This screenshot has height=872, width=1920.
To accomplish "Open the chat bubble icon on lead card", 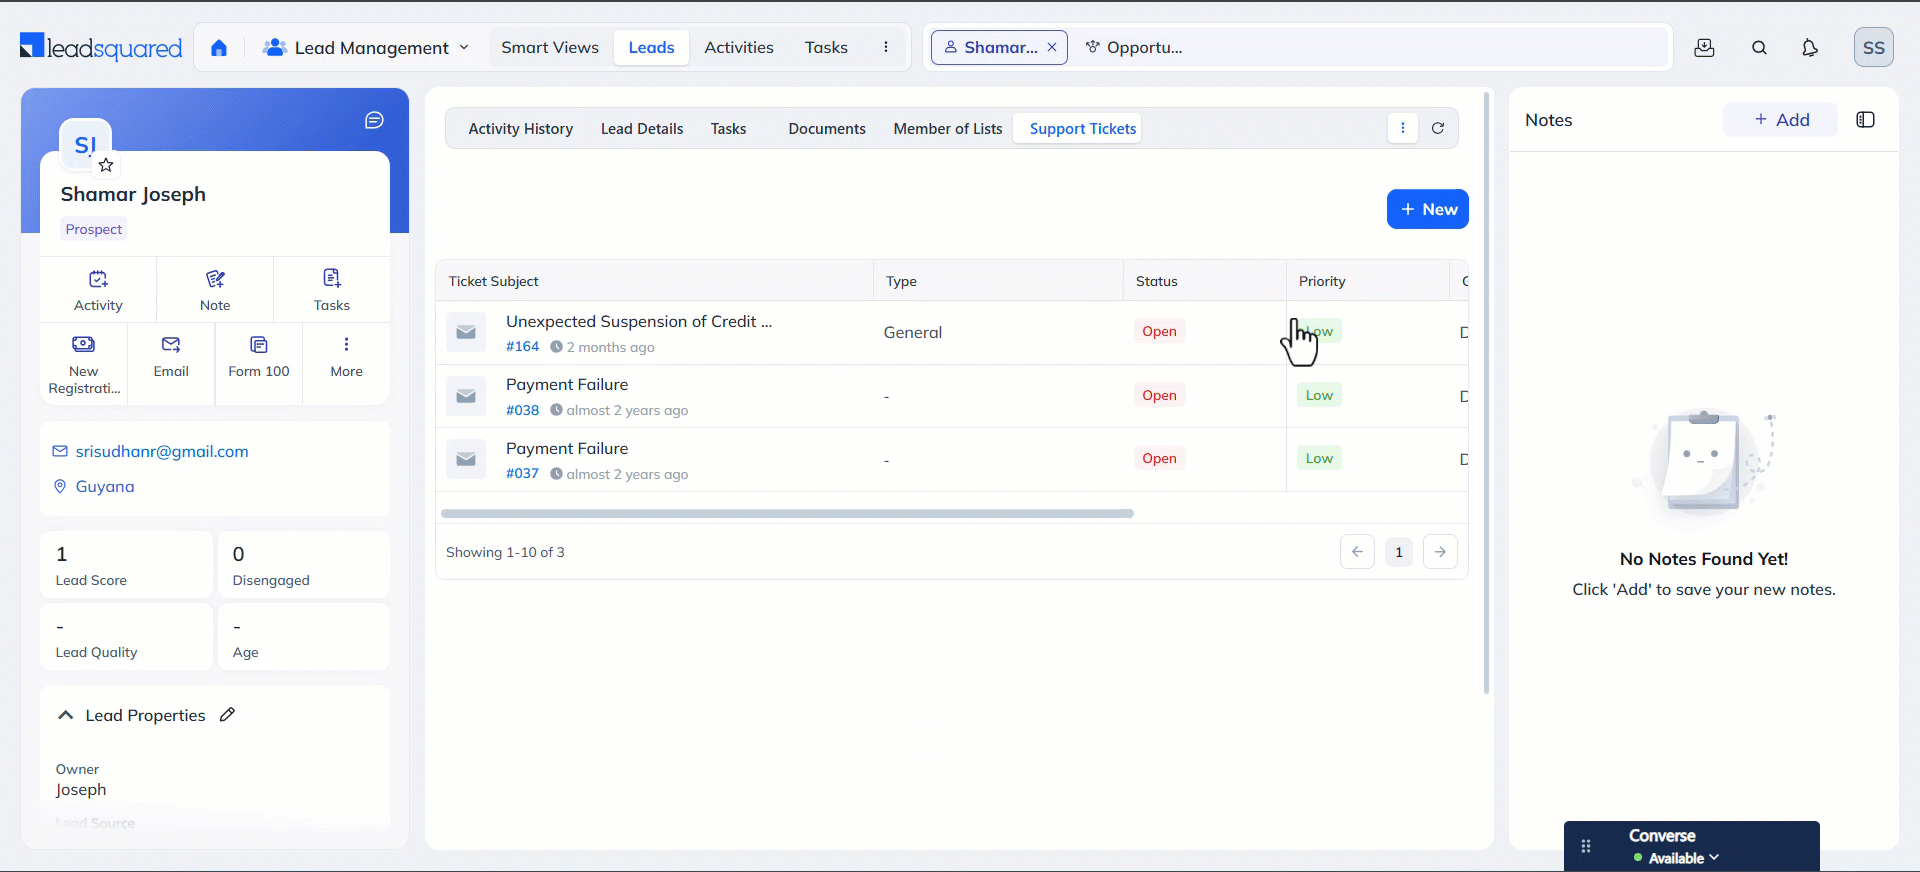I will 374,120.
